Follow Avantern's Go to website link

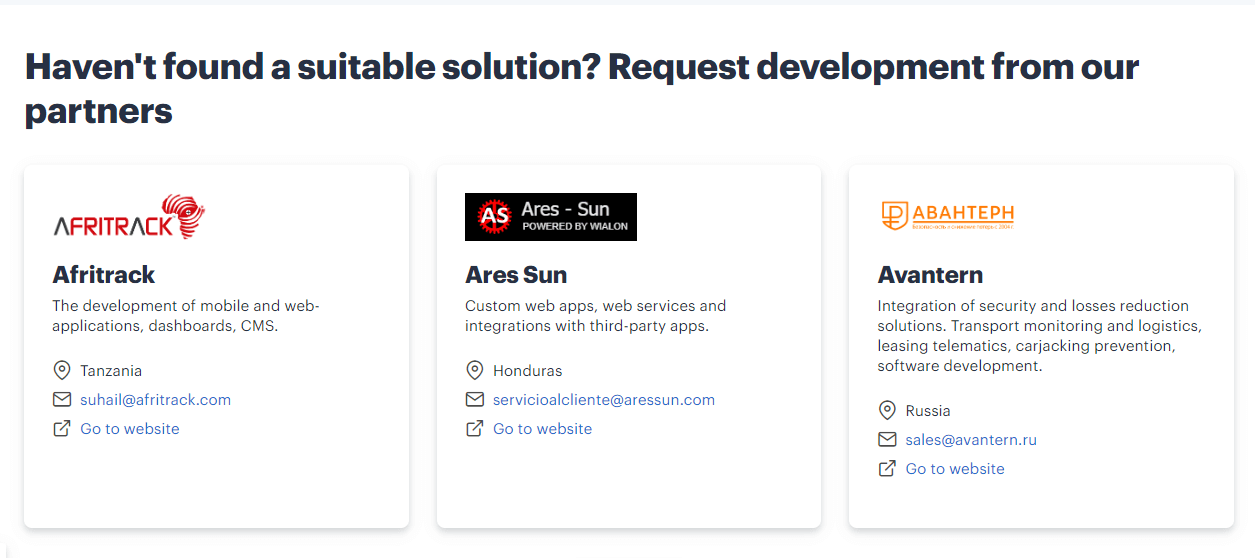954,469
